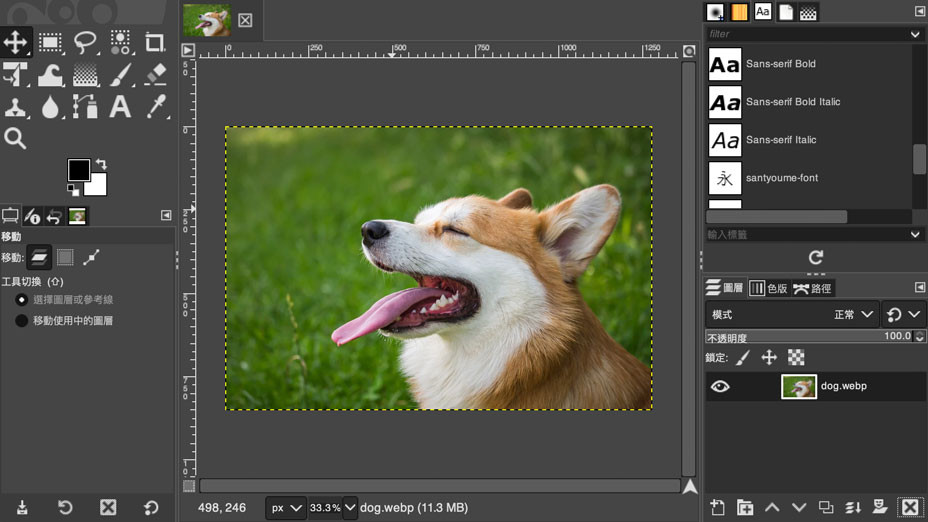Toggle the lock alpha channel checkerboard
The image size is (928, 522).
click(796, 357)
